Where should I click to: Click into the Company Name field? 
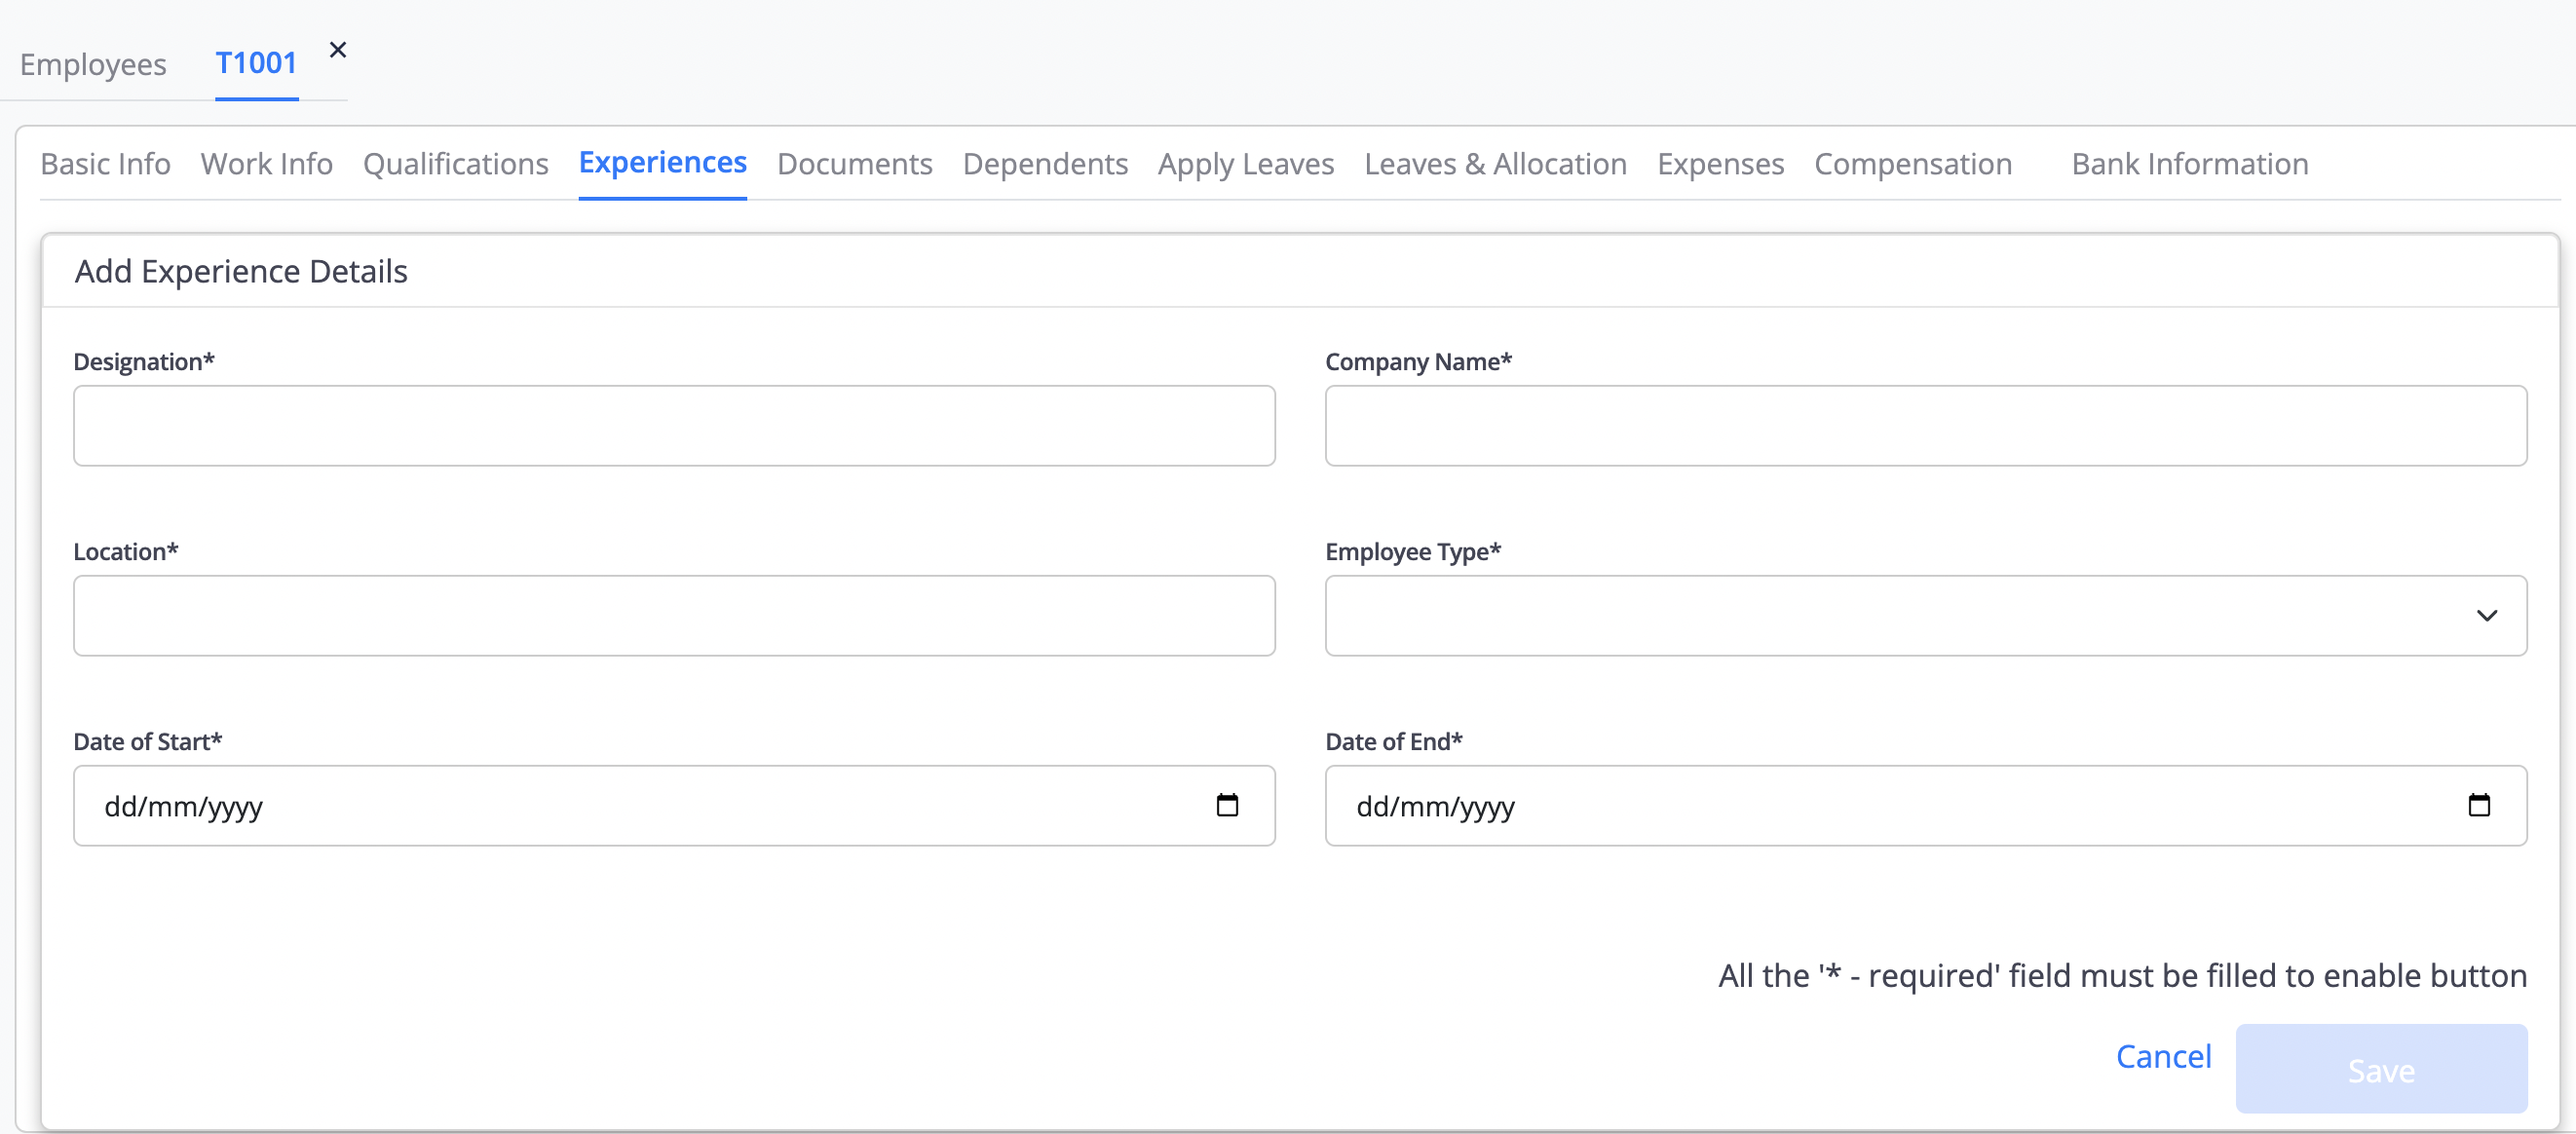(1925, 426)
